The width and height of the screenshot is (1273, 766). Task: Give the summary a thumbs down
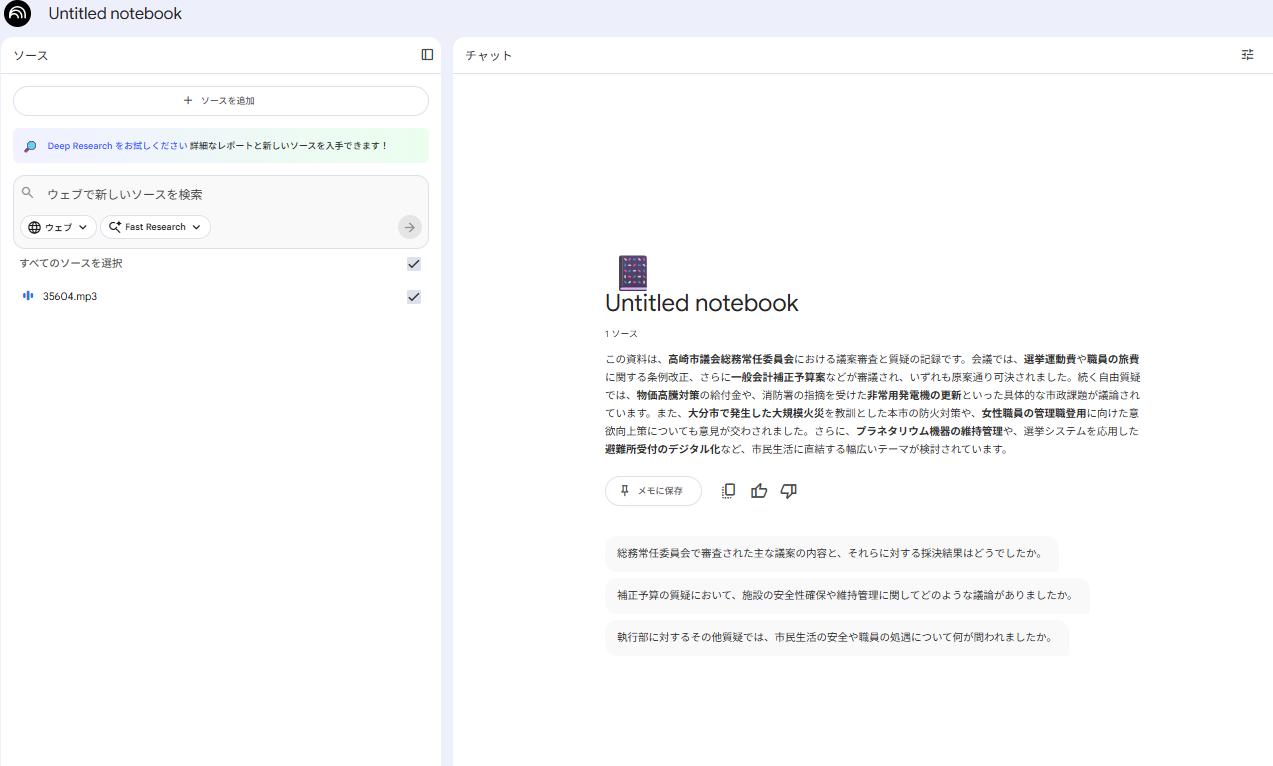(x=789, y=491)
